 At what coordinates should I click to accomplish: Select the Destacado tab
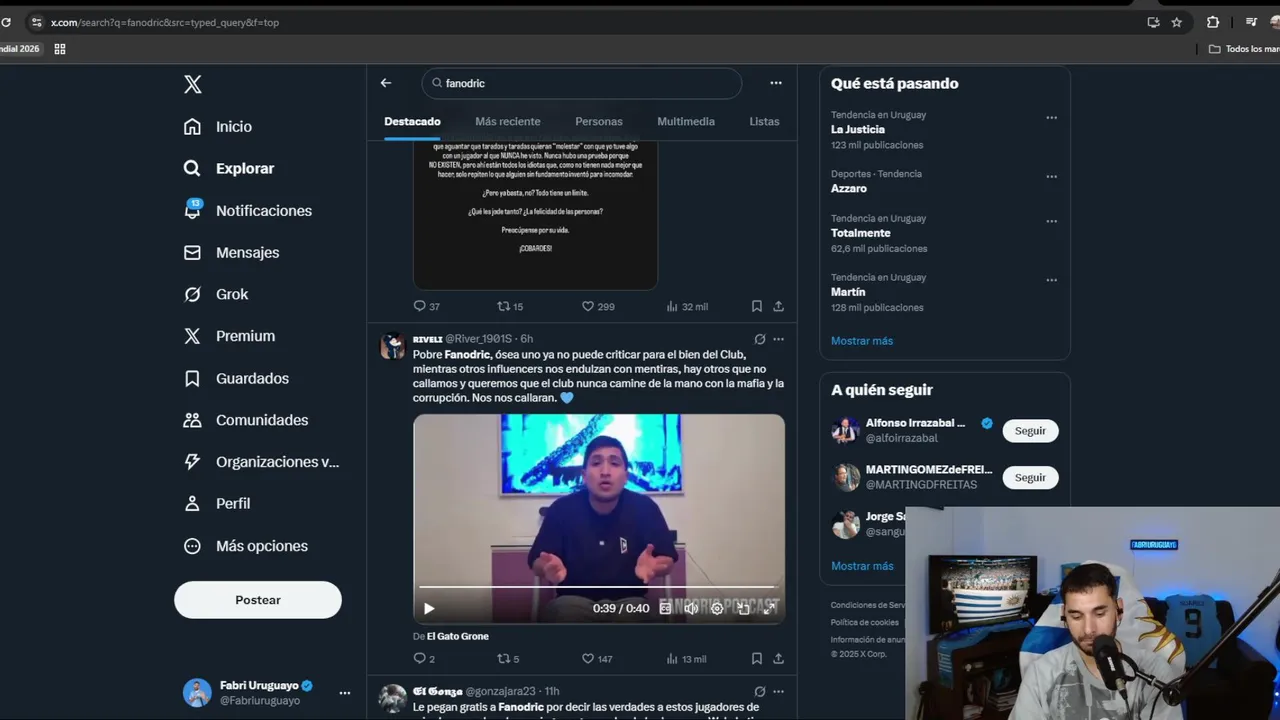coord(412,122)
